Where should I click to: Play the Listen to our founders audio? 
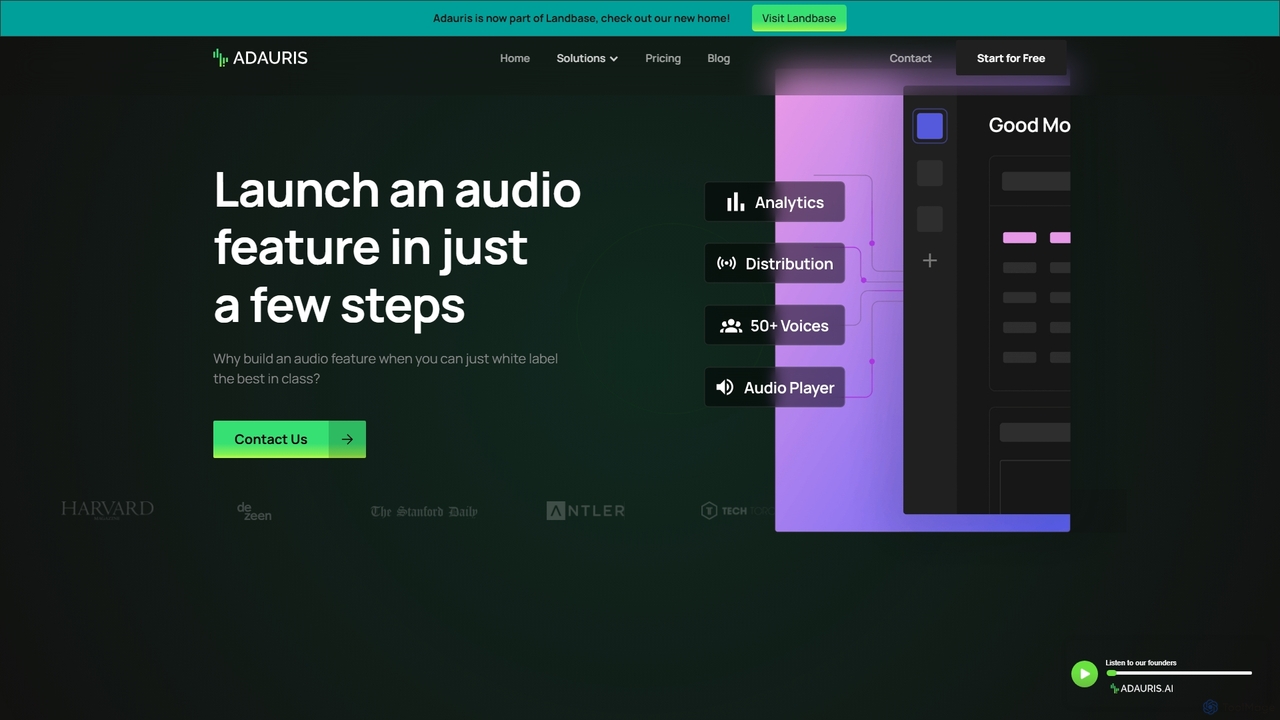click(x=1084, y=674)
